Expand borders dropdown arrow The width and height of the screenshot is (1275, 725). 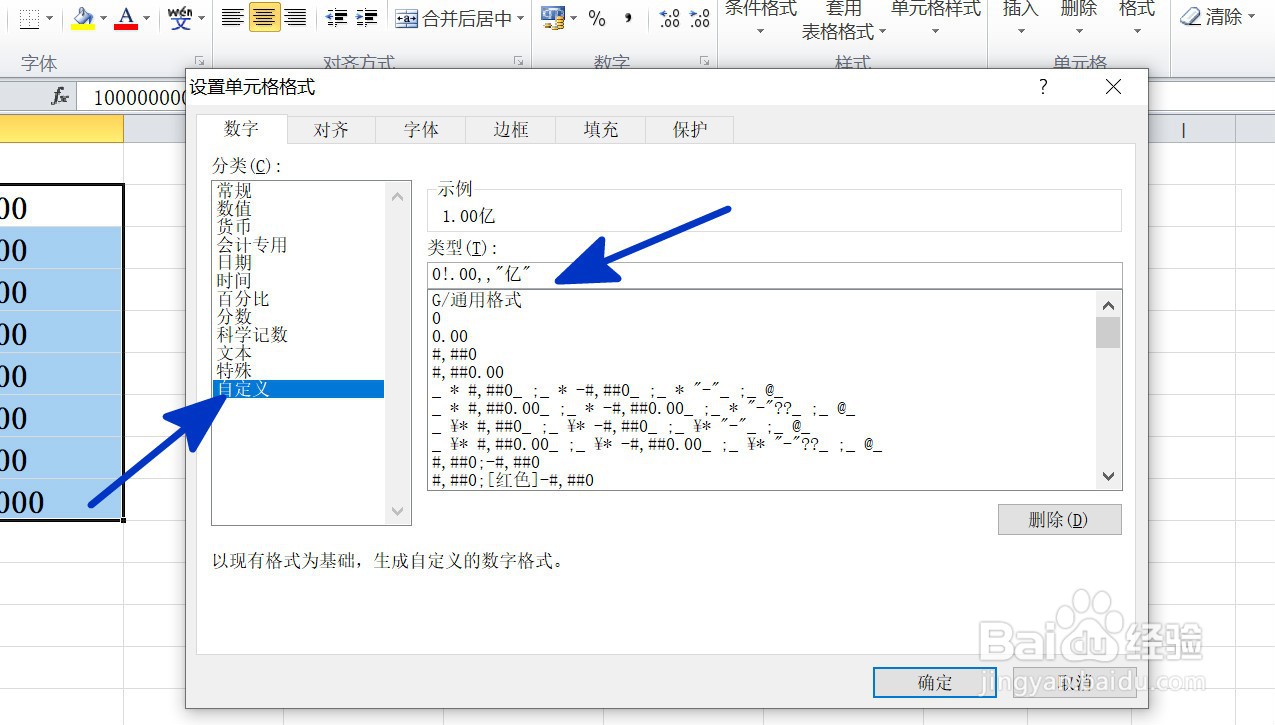50,17
